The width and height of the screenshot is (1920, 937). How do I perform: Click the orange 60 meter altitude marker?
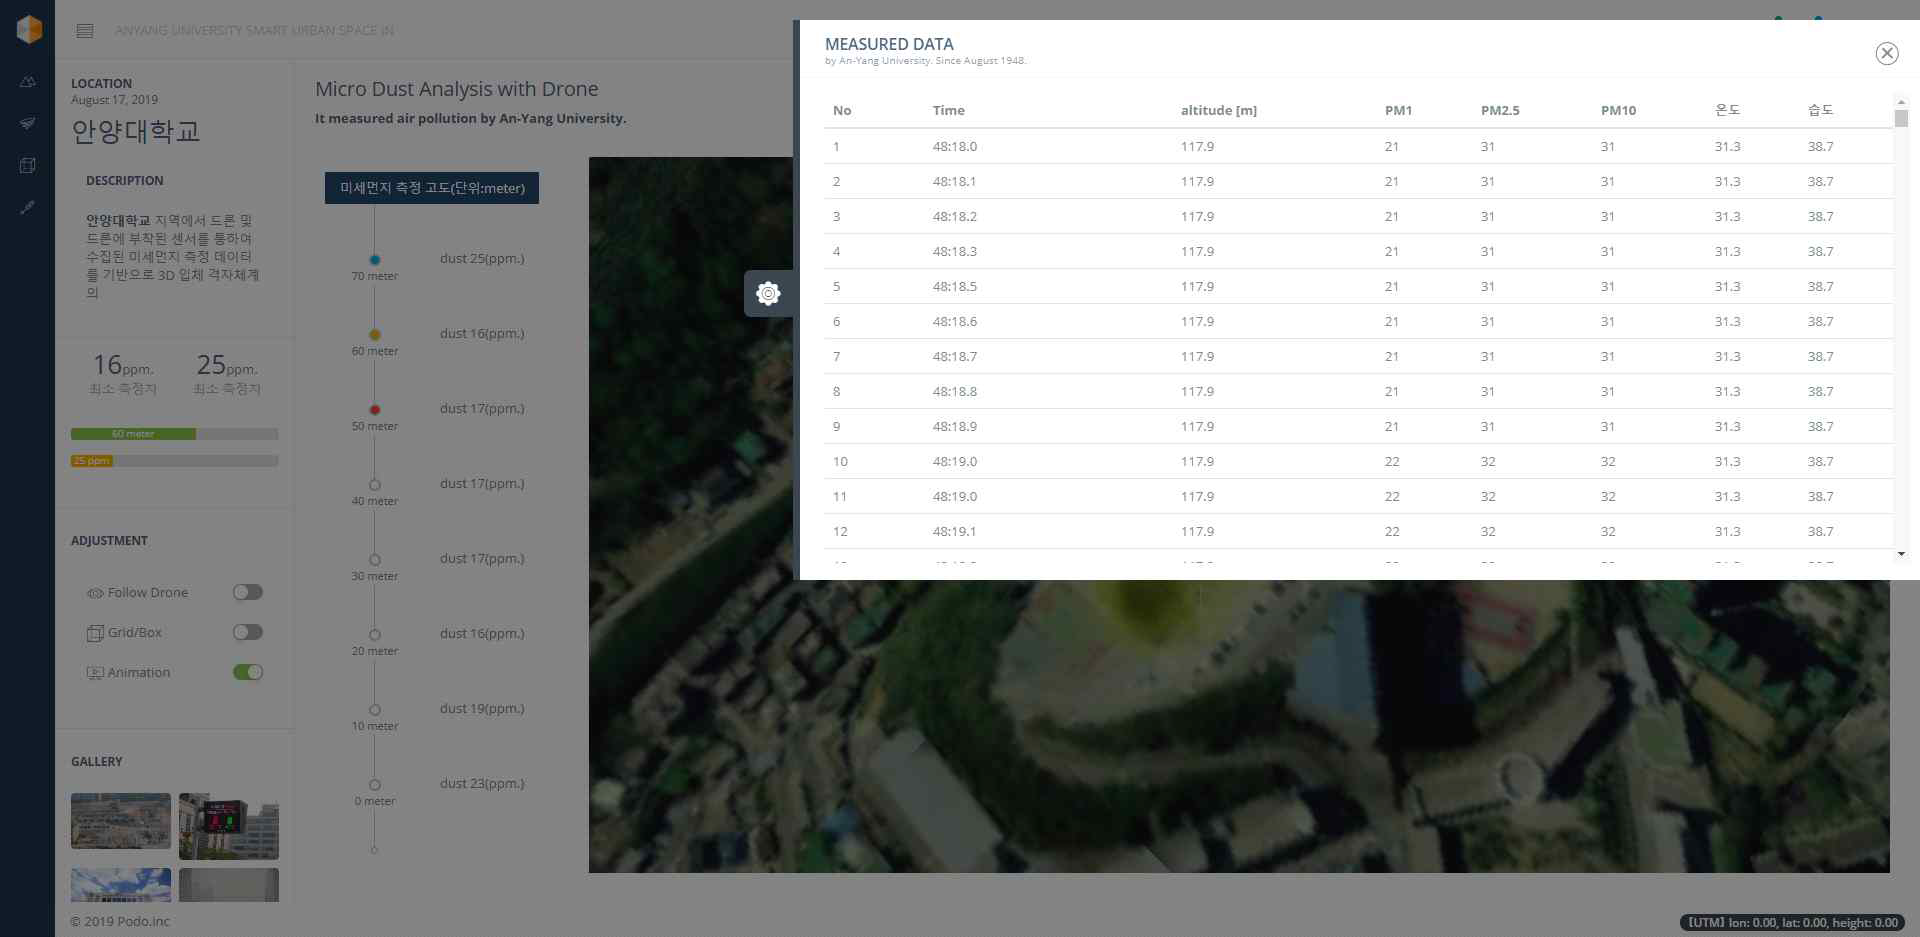click(x=375, y=335)
